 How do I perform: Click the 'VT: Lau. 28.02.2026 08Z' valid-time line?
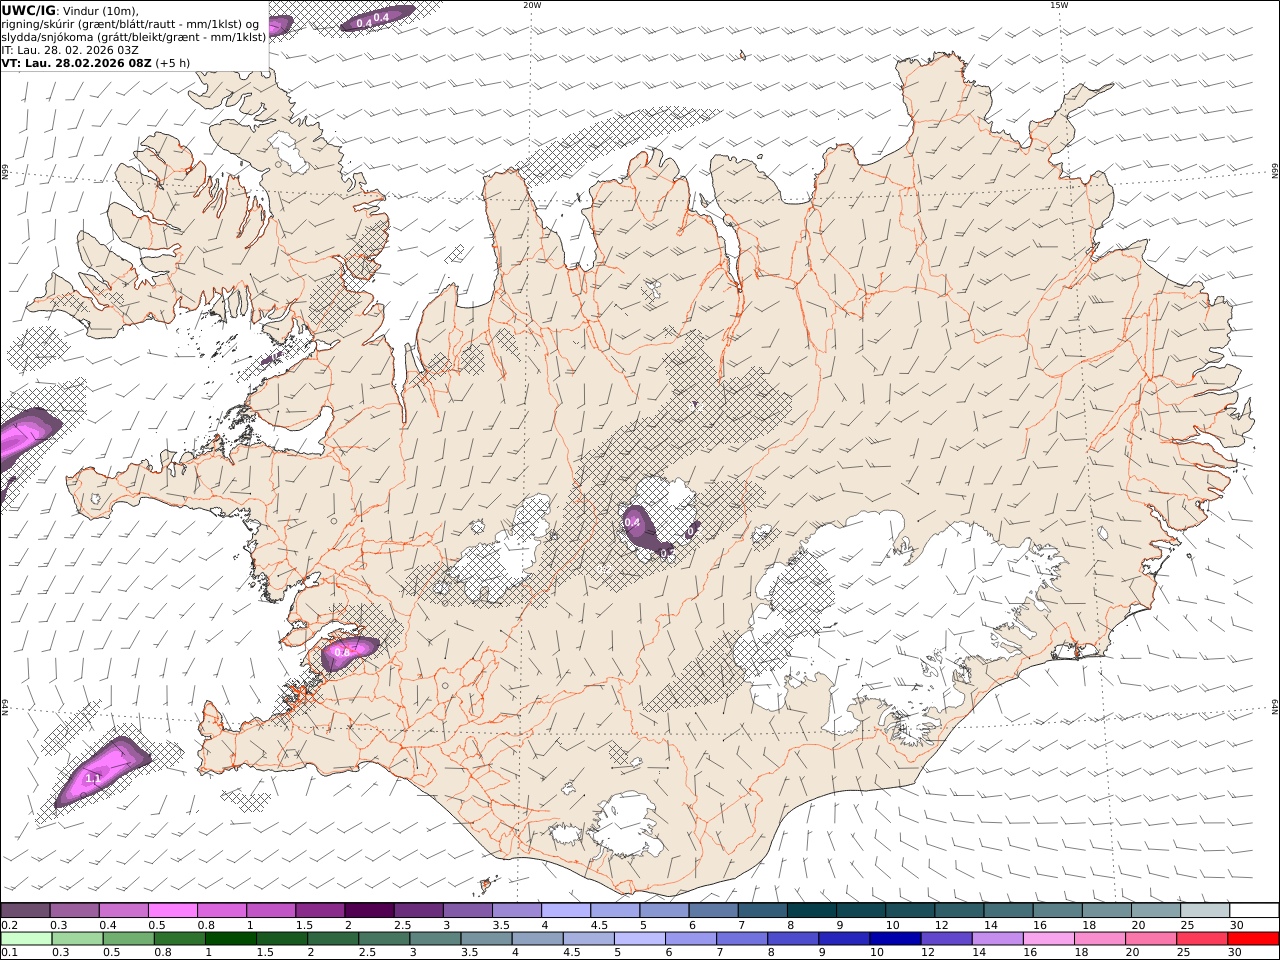(x=77, y=62)
